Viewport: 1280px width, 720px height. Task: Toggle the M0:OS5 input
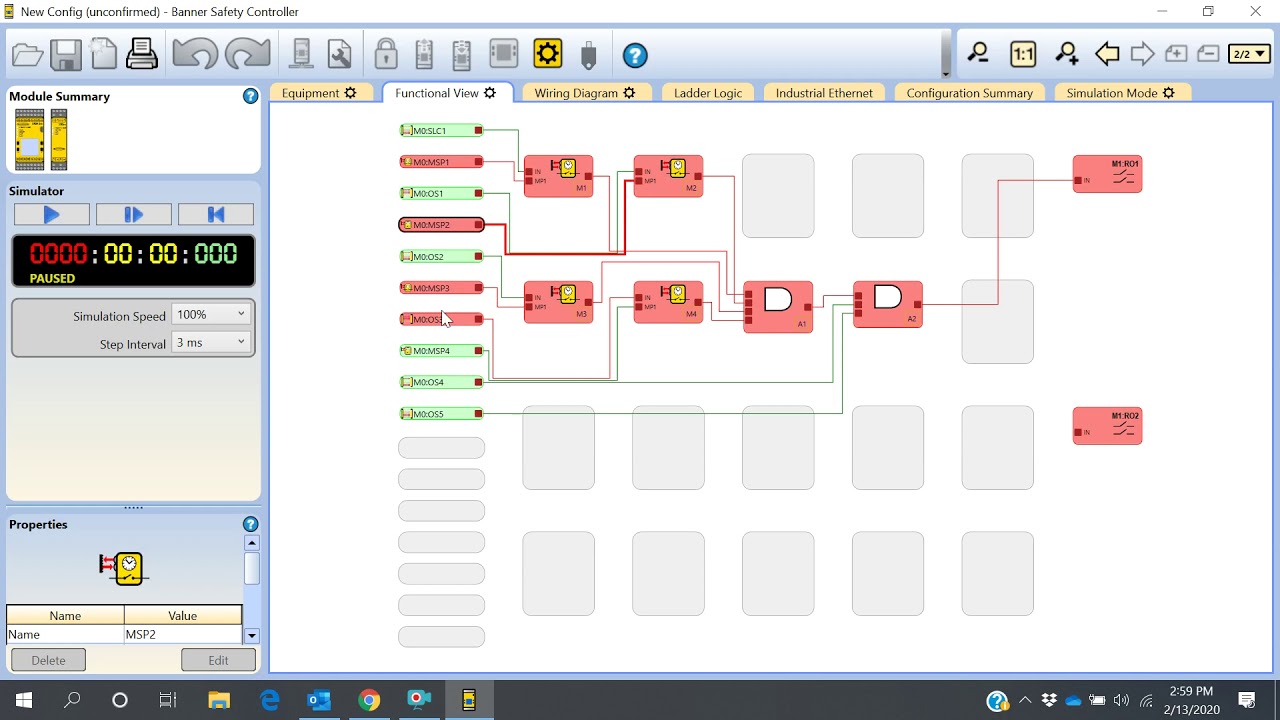point(441,414)
